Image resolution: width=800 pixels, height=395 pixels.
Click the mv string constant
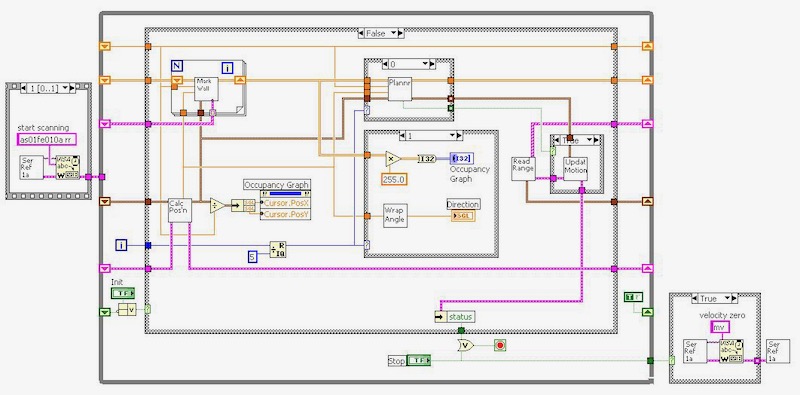(x=720, y=327)
